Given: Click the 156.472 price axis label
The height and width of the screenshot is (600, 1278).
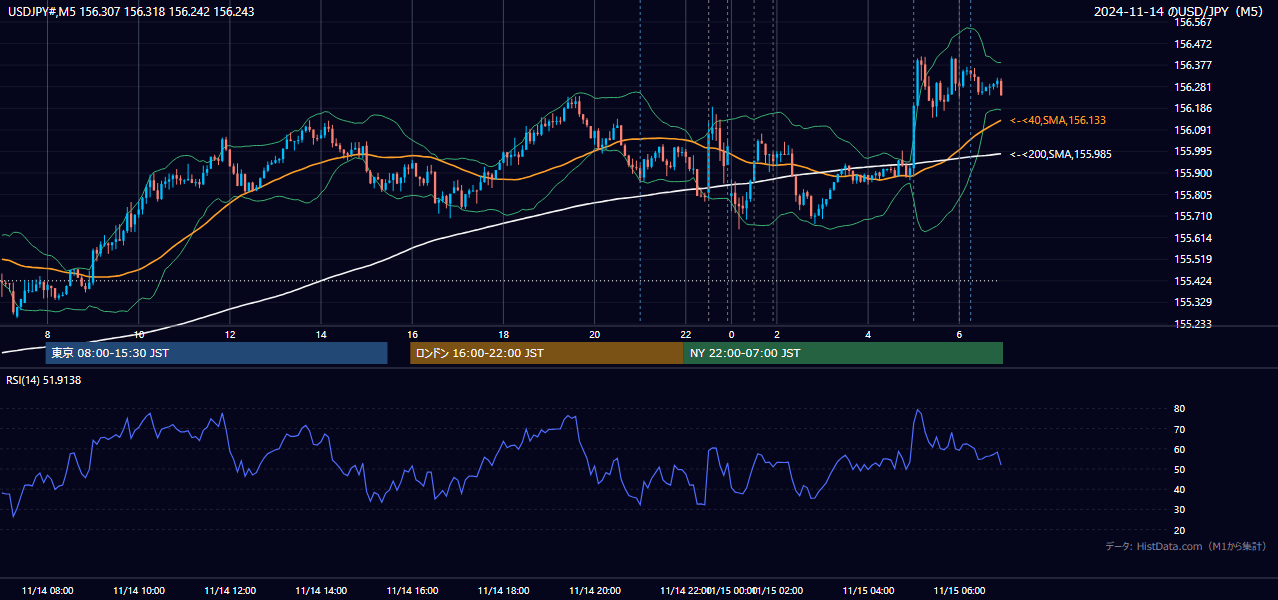Looking at the screenshot, I should pyautogui.click(x=1193, y=44).
